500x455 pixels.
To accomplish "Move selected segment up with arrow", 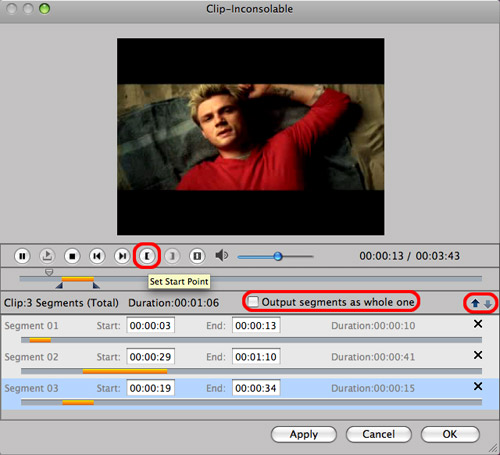I will tap(475, 303).
